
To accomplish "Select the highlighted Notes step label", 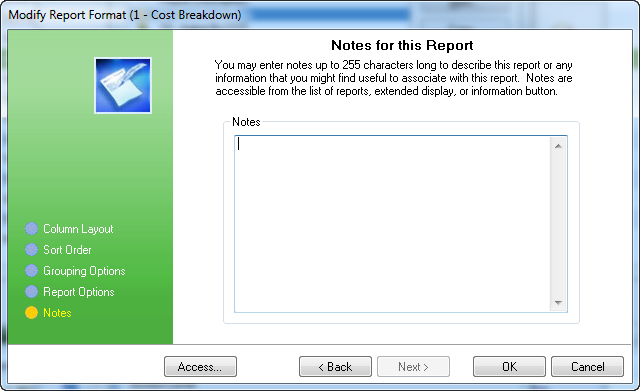I will coord(57,313).
